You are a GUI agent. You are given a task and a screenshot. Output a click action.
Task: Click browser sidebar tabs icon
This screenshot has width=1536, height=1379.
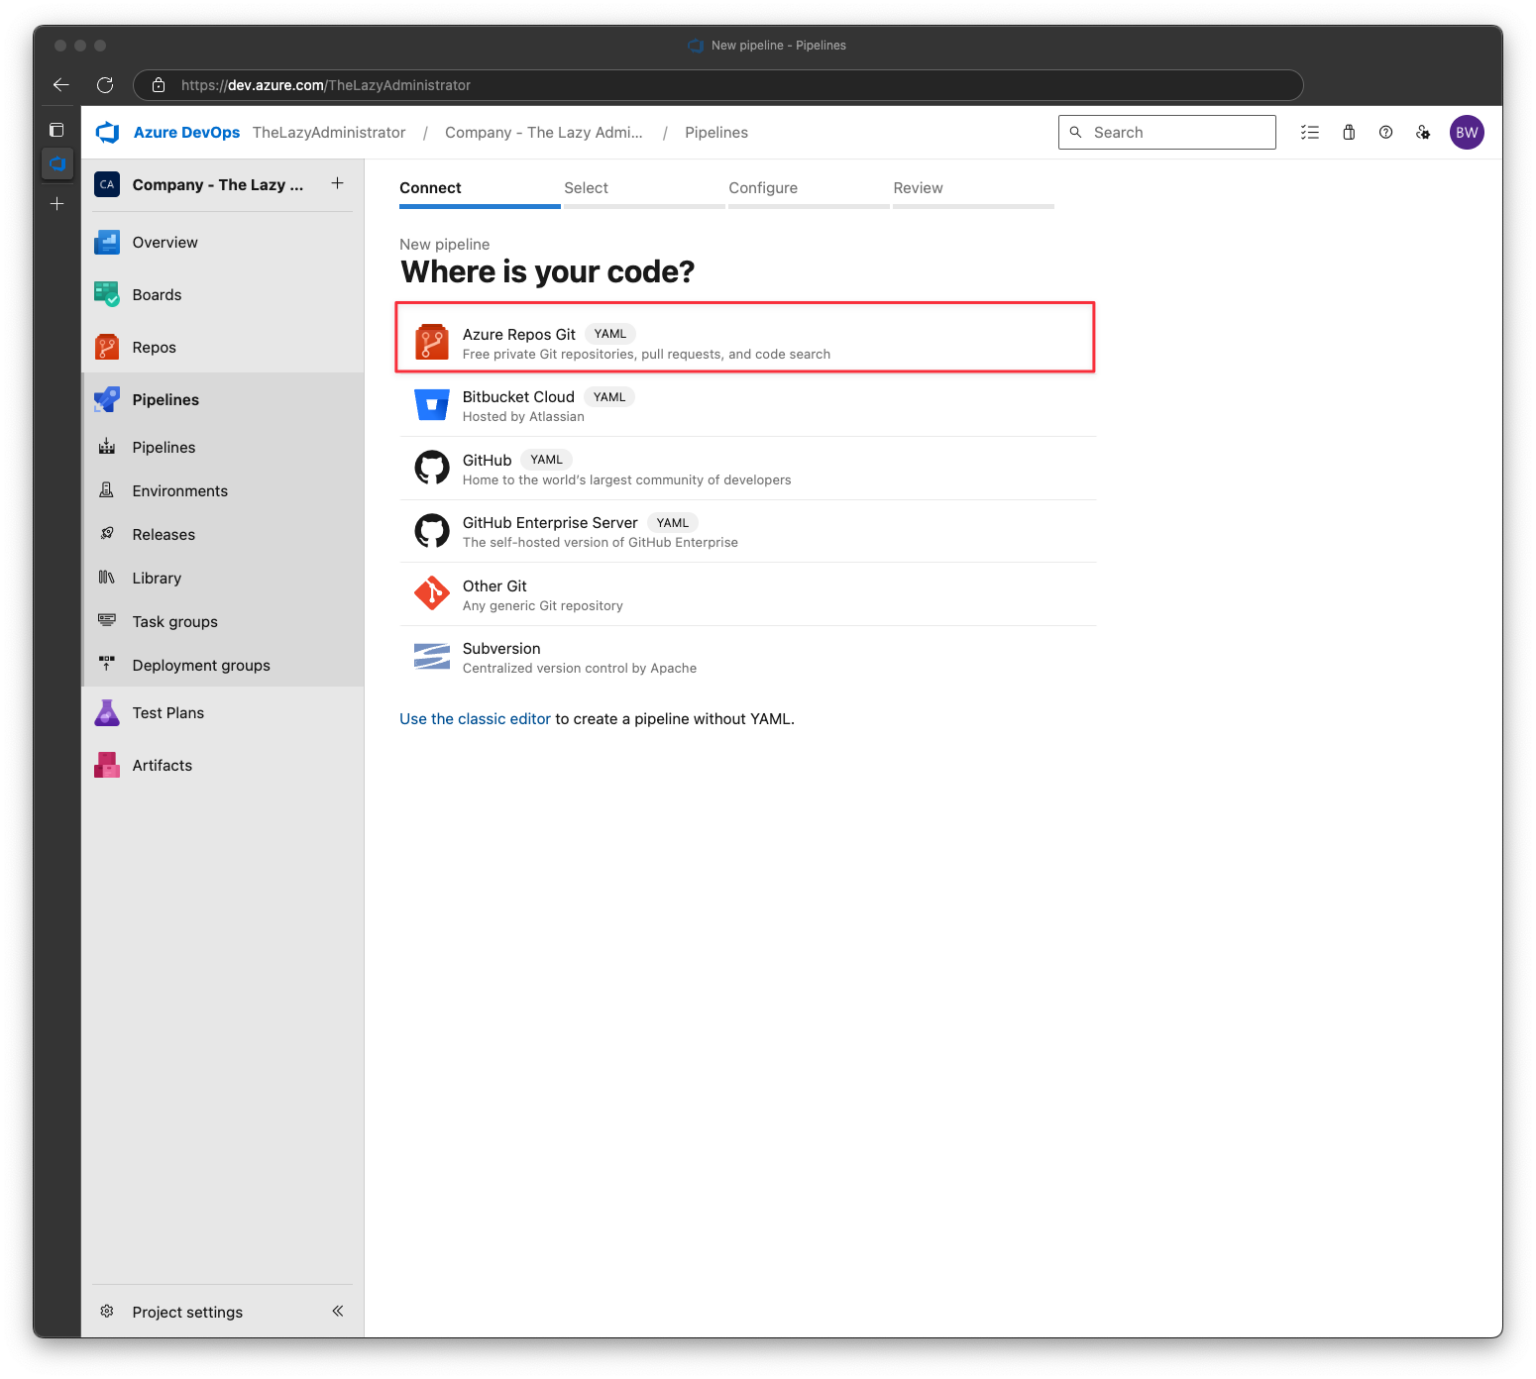click(x=57, y=130)
